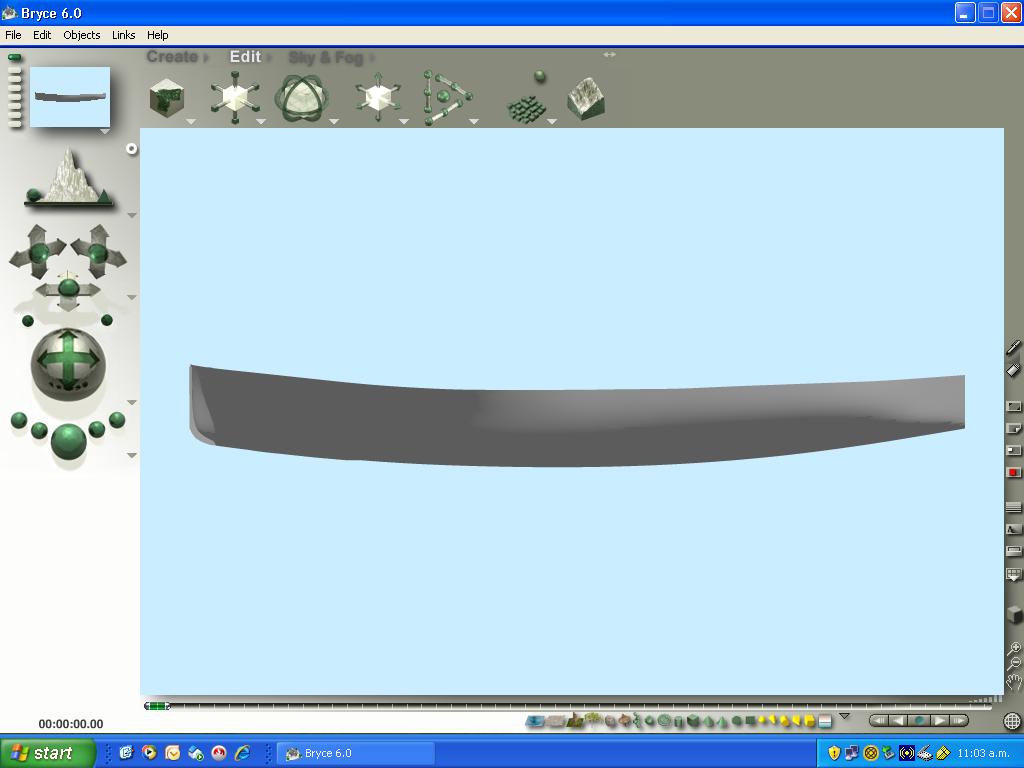Expand the selection palette triangle menu

pos(844,716)
